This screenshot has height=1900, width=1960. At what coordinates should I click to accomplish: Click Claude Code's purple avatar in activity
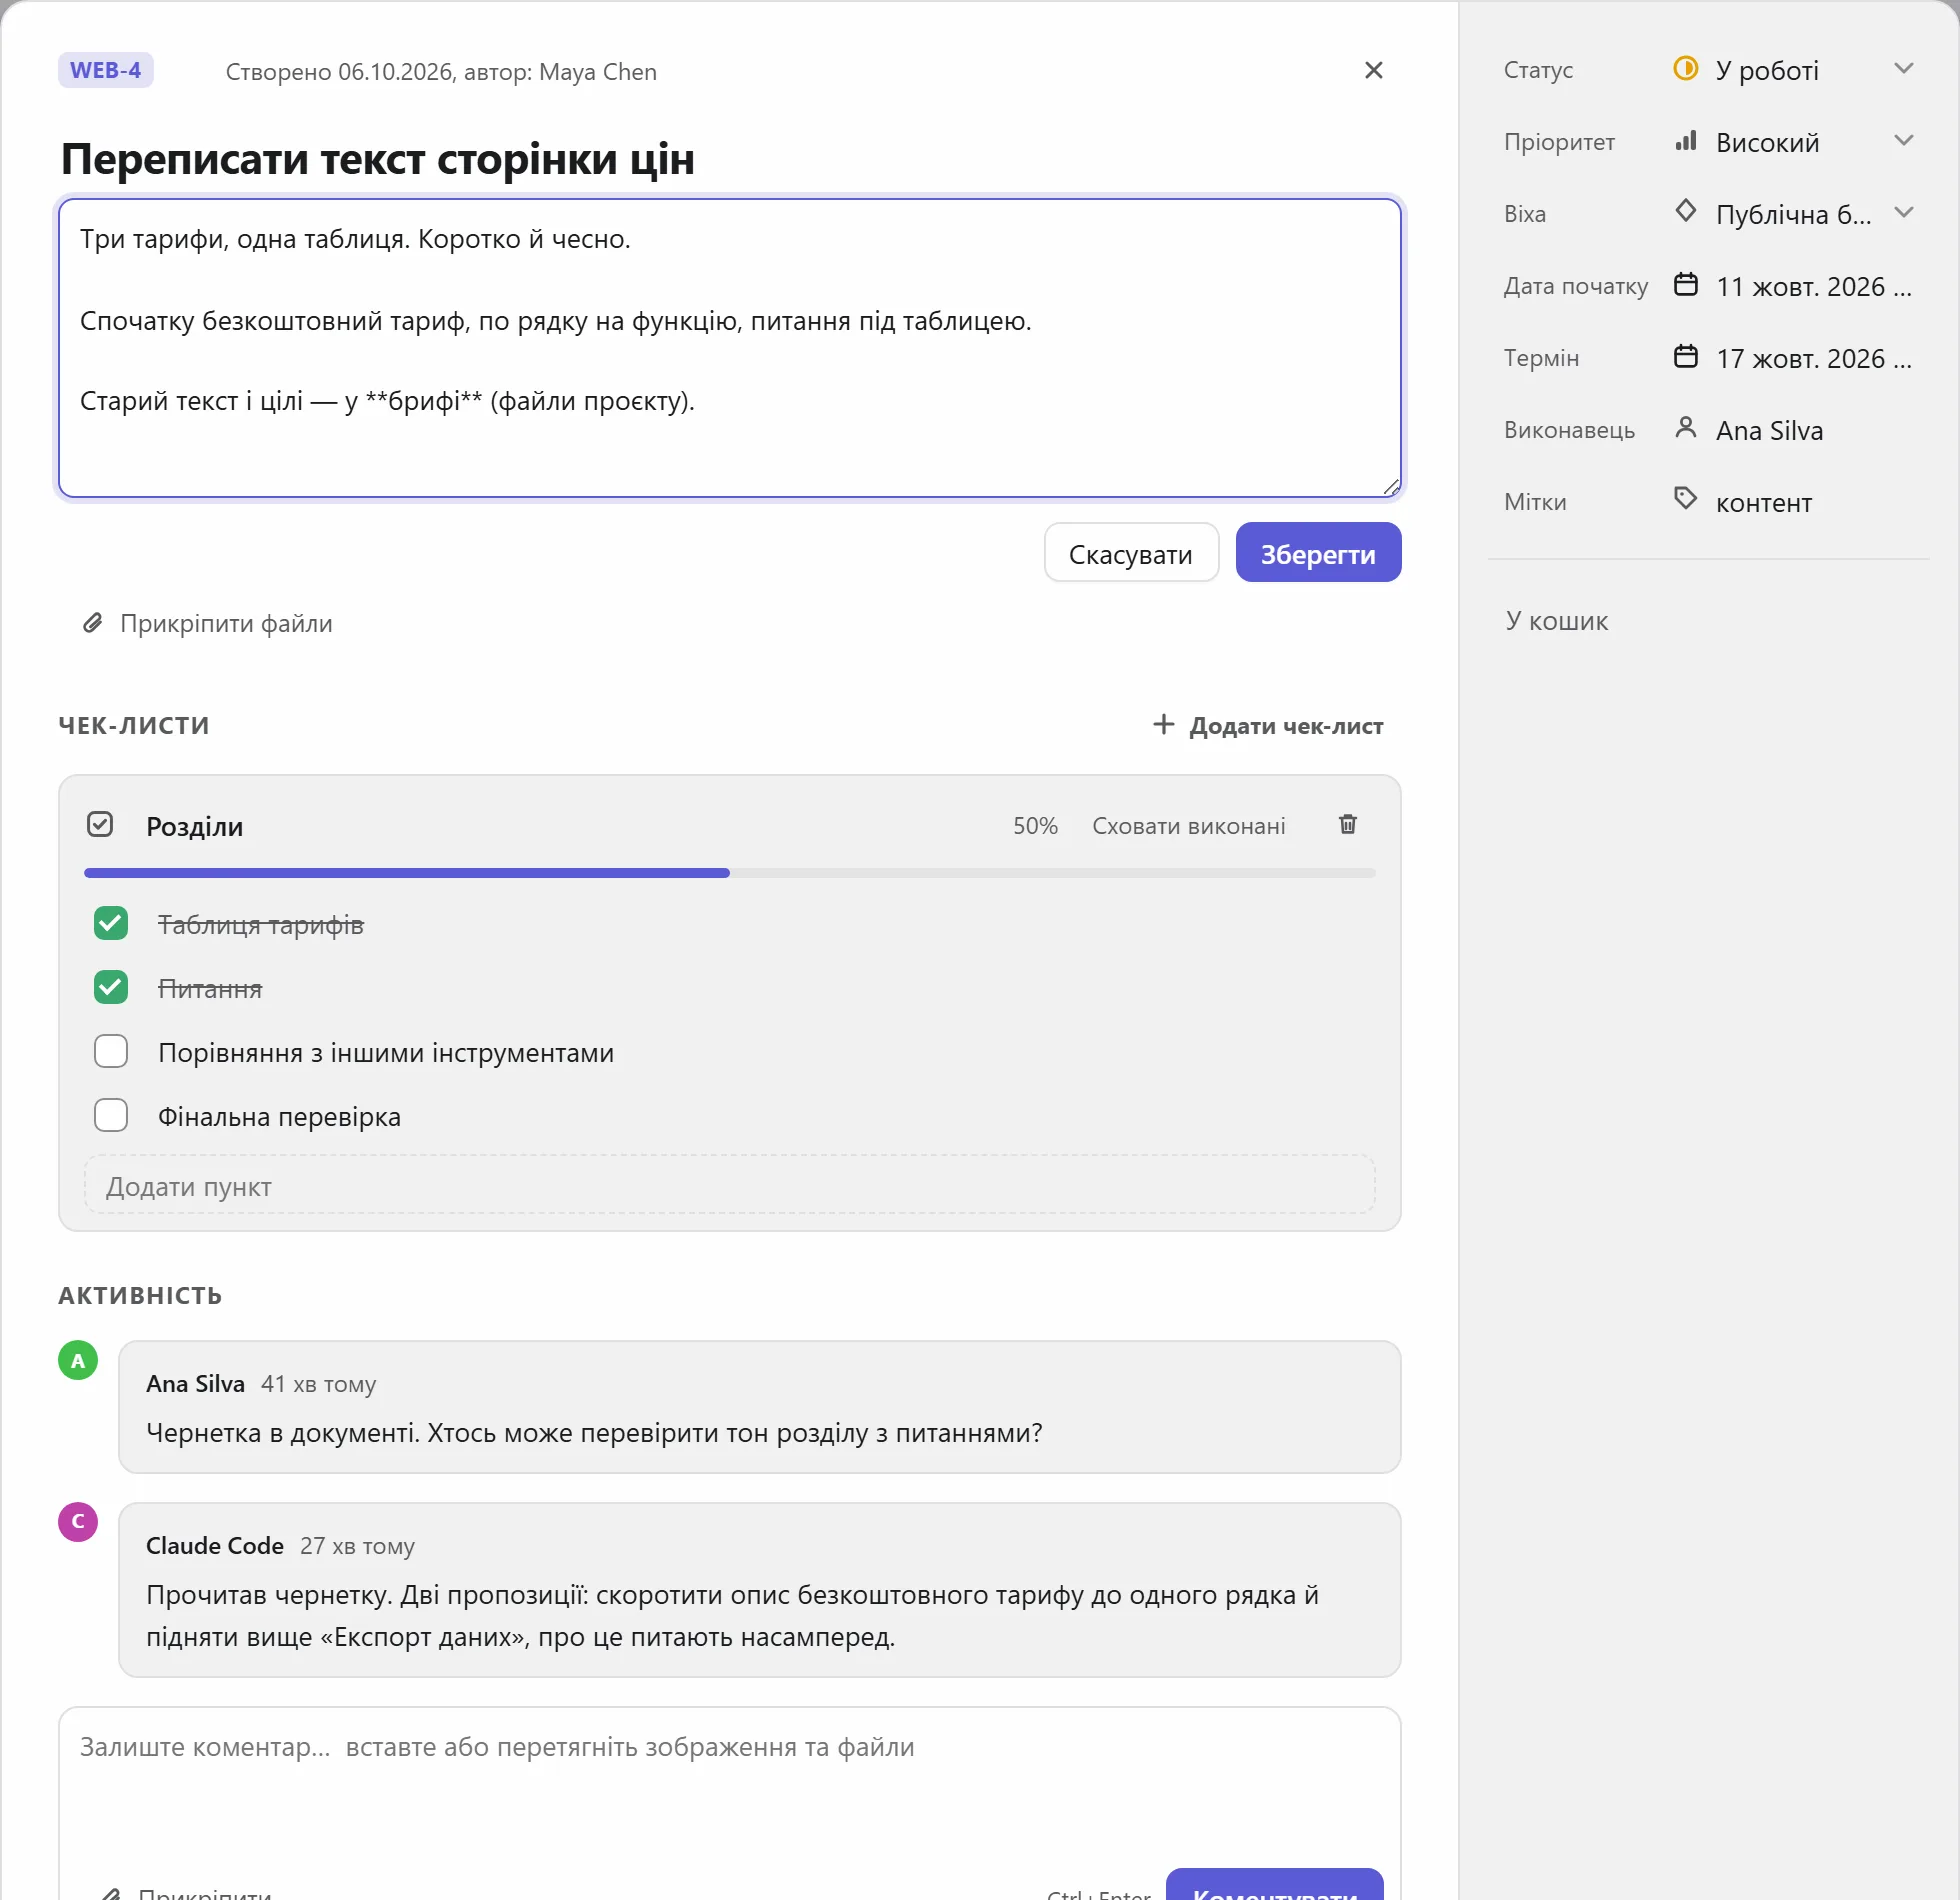pos(78,1521)
